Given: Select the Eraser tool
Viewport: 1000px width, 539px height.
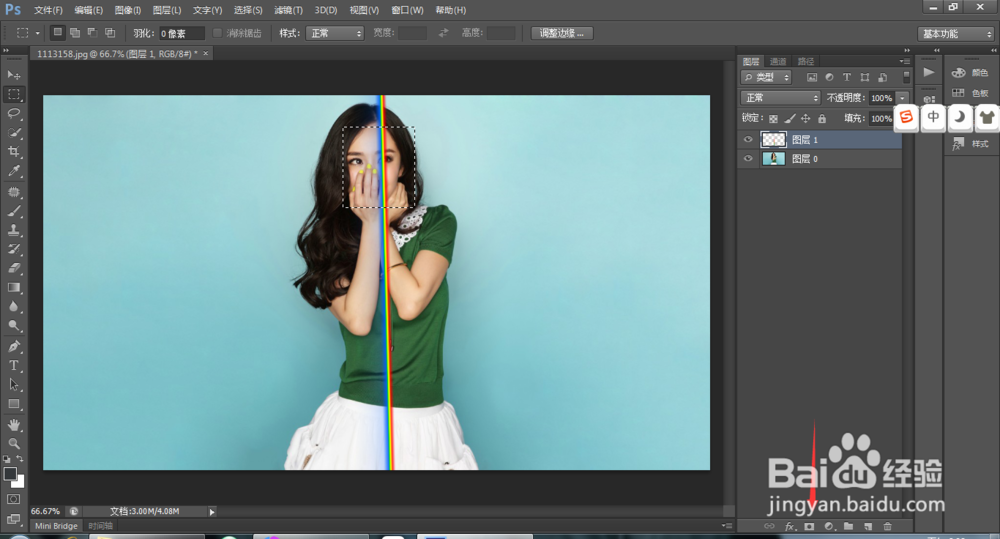Looking at the screenshot, I should pos(13,269).
